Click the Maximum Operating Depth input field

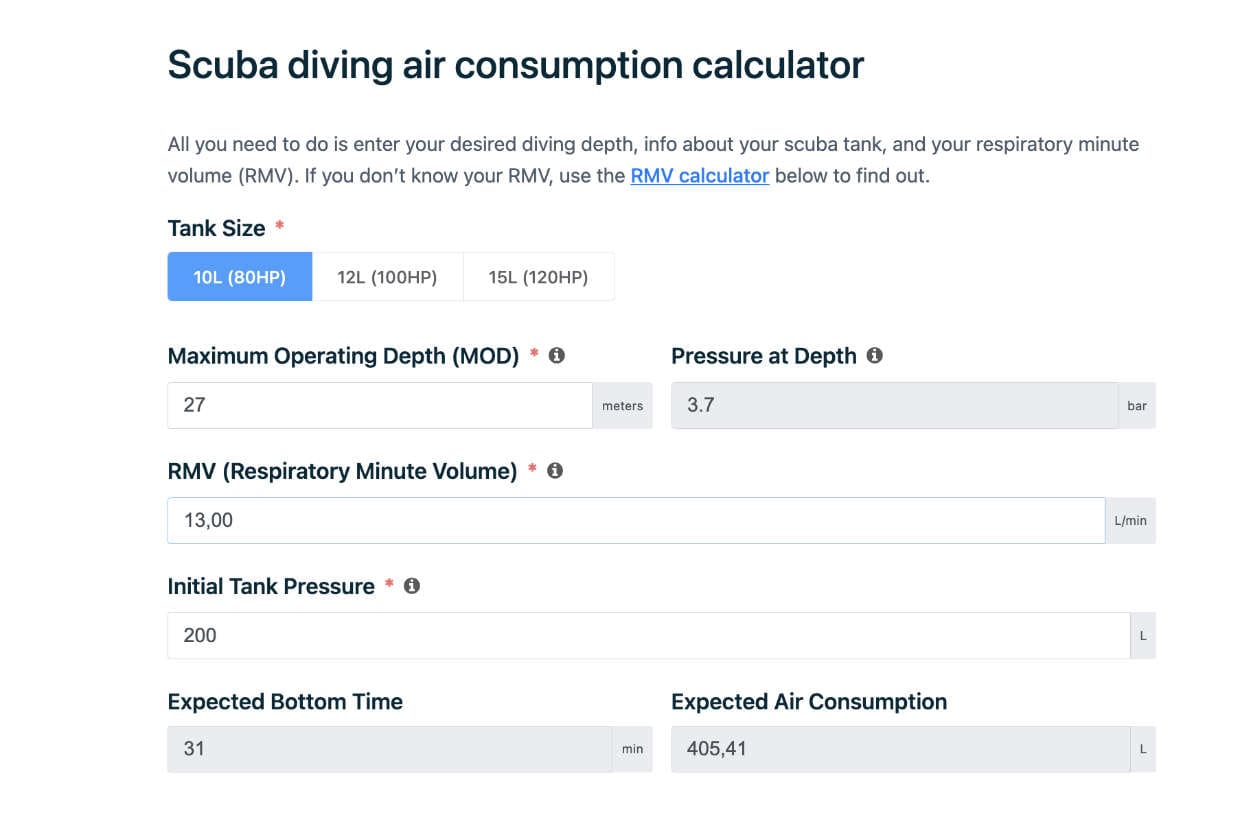tap(380, 404)
